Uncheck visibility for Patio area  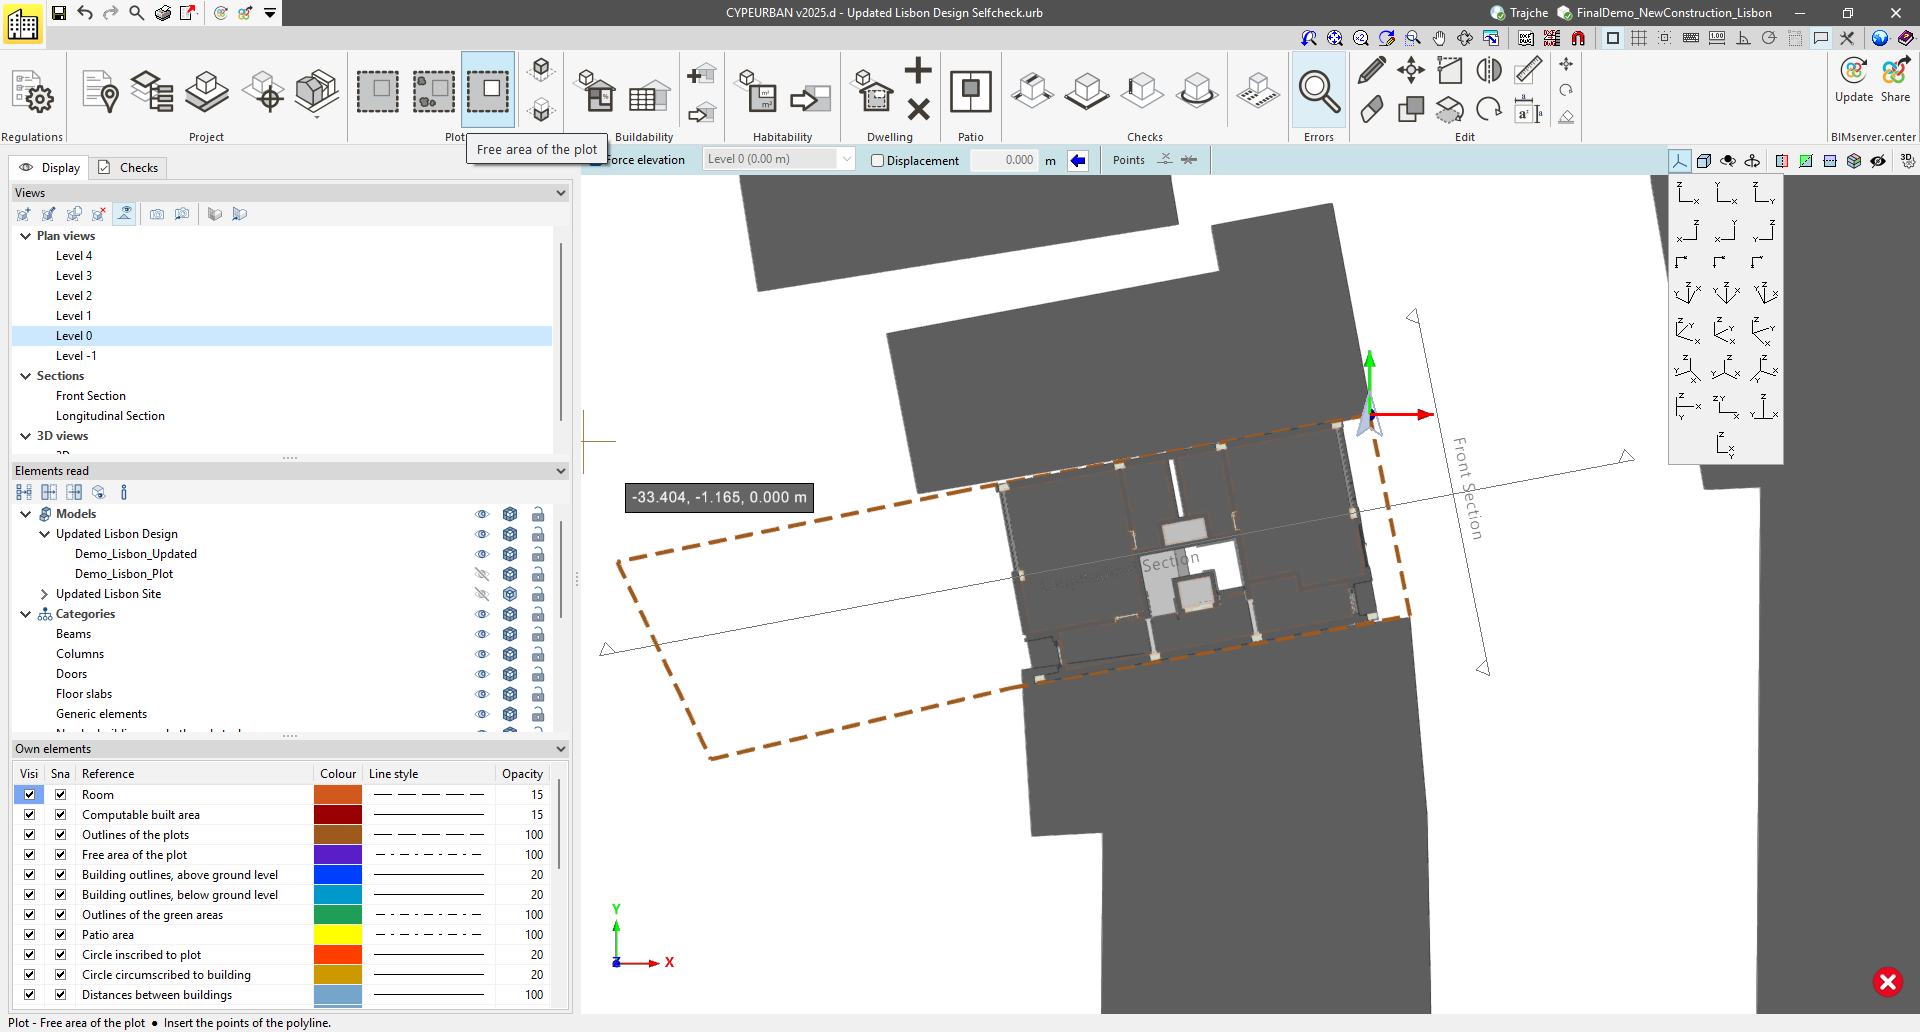click(x=30, y=935)
